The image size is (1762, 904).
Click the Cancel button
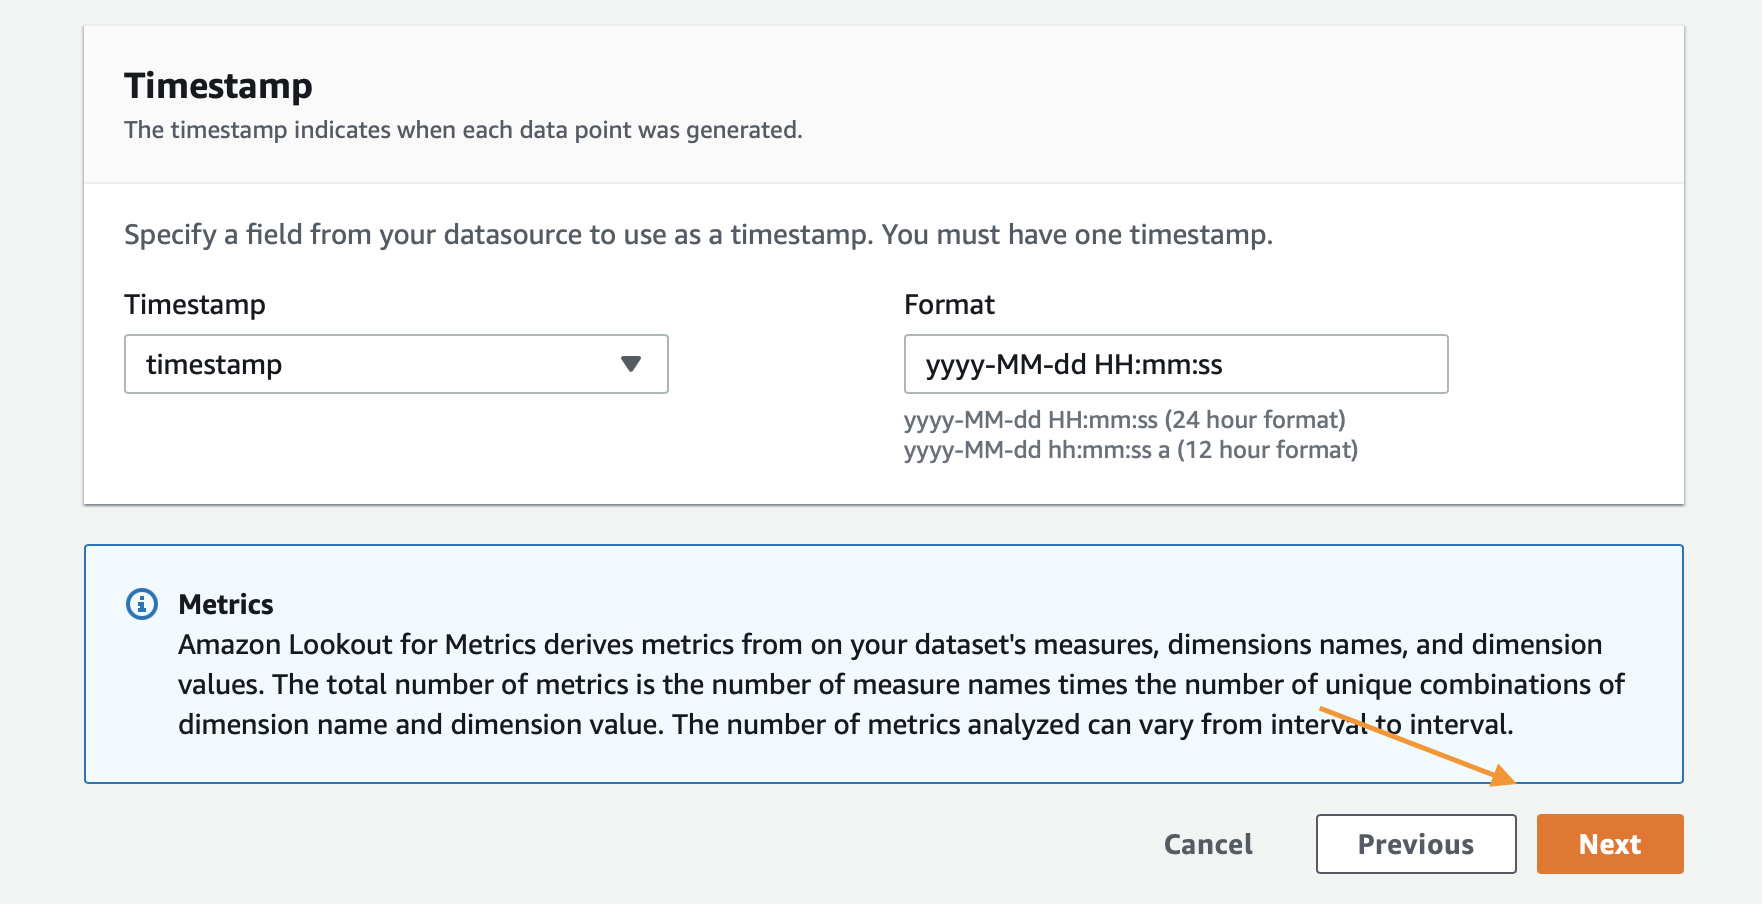tap(1208, 844)
